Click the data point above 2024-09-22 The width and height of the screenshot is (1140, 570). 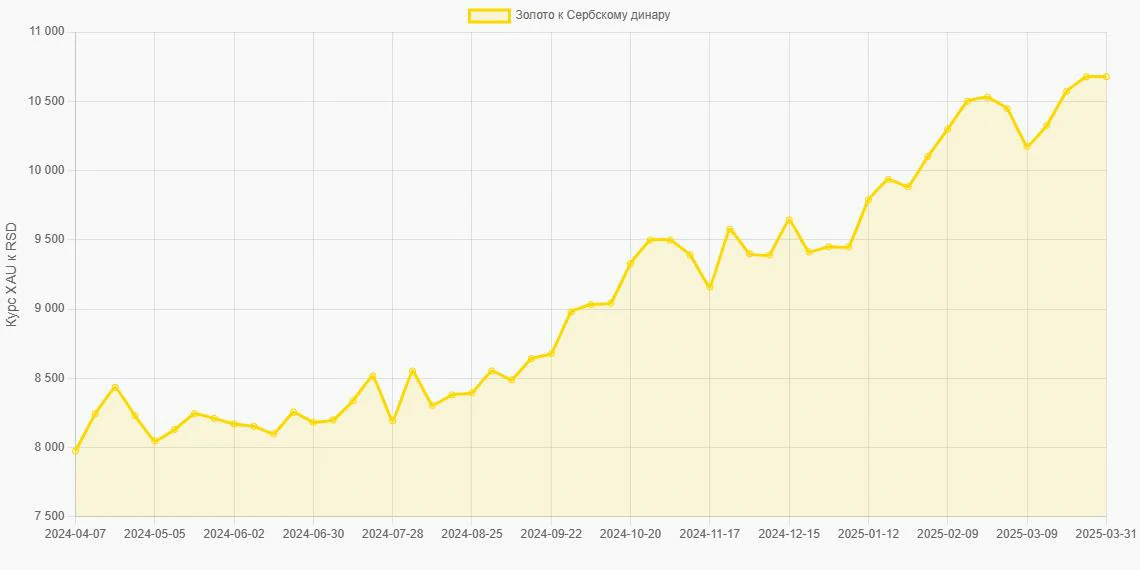(551, 353)
